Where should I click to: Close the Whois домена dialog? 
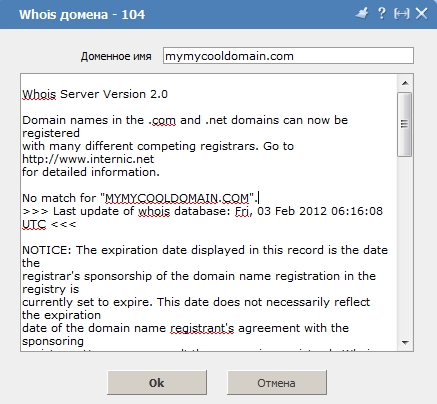point(422,14)
